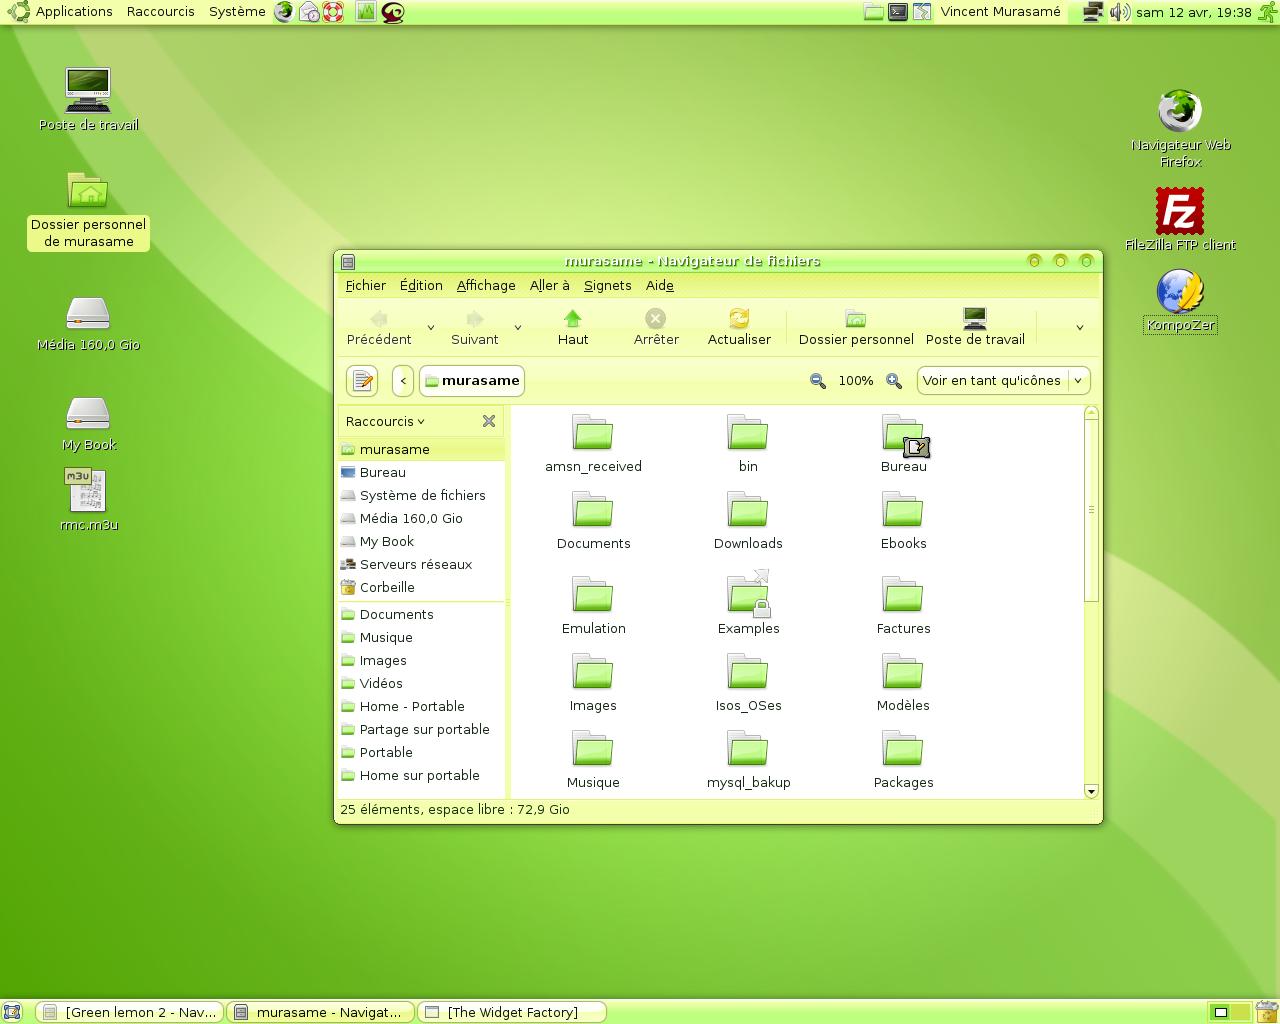1280x1024 pixels.
Task: Open the toolbar overflow arrow
Action: pos(1079,327)
